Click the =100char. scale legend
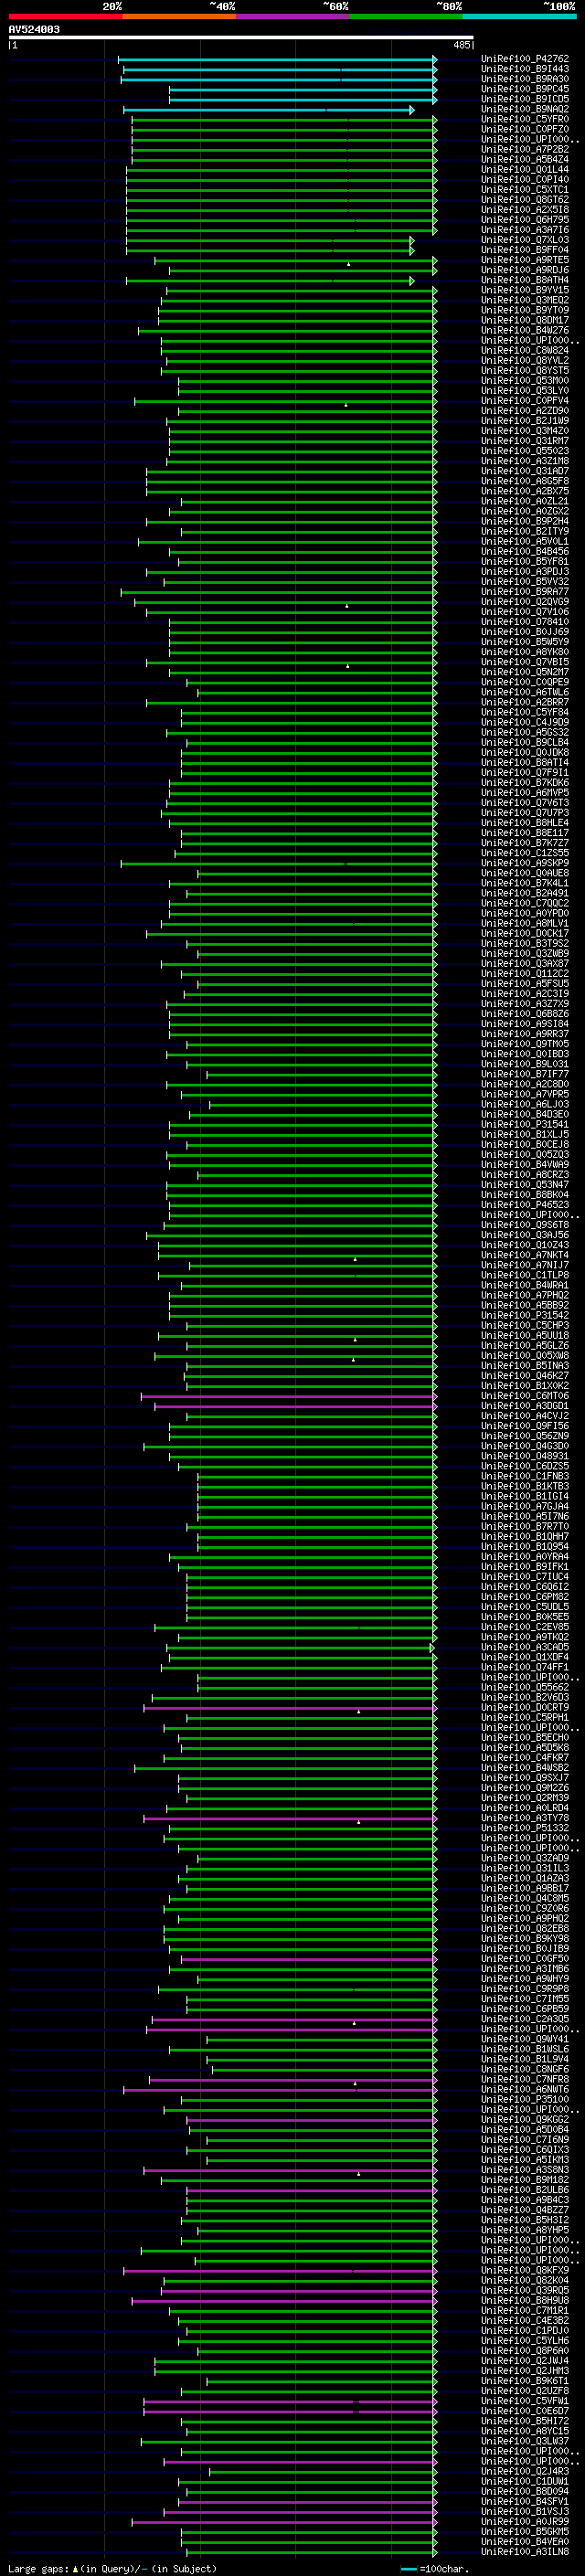Viewport: 585px width, 2576px height. click(434, 2568)
